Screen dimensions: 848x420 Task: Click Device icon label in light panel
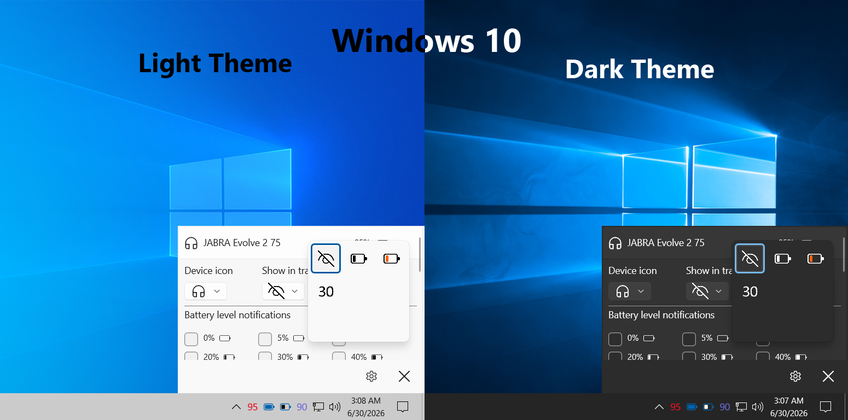209,270
